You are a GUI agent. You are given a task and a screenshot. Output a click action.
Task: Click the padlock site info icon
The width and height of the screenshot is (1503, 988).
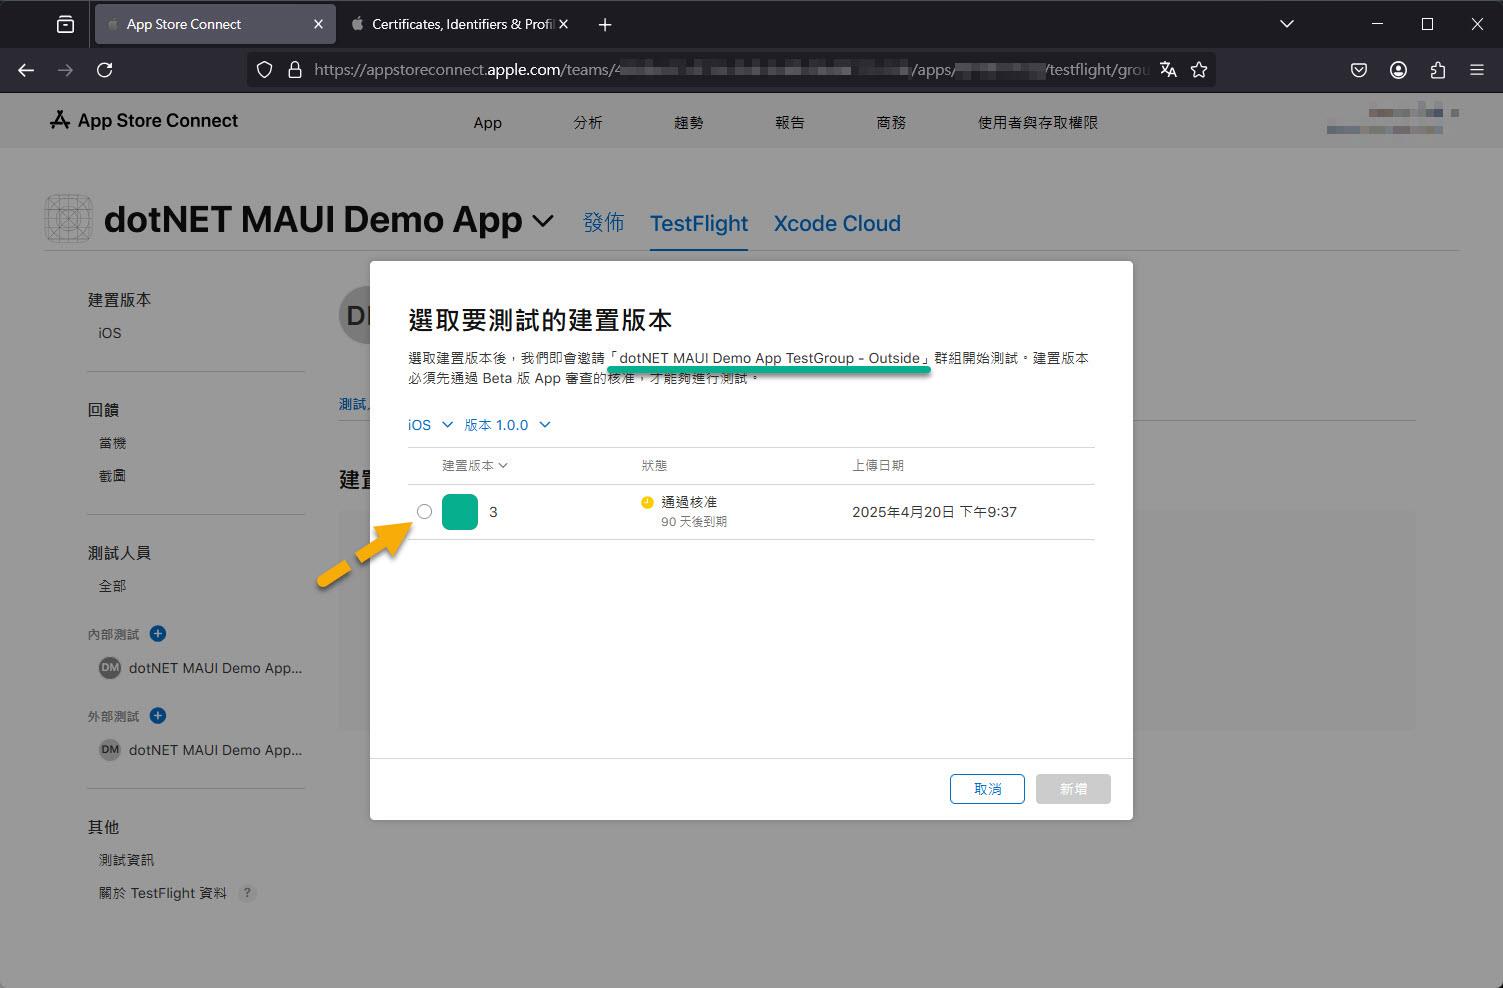(x=294, y=70)
